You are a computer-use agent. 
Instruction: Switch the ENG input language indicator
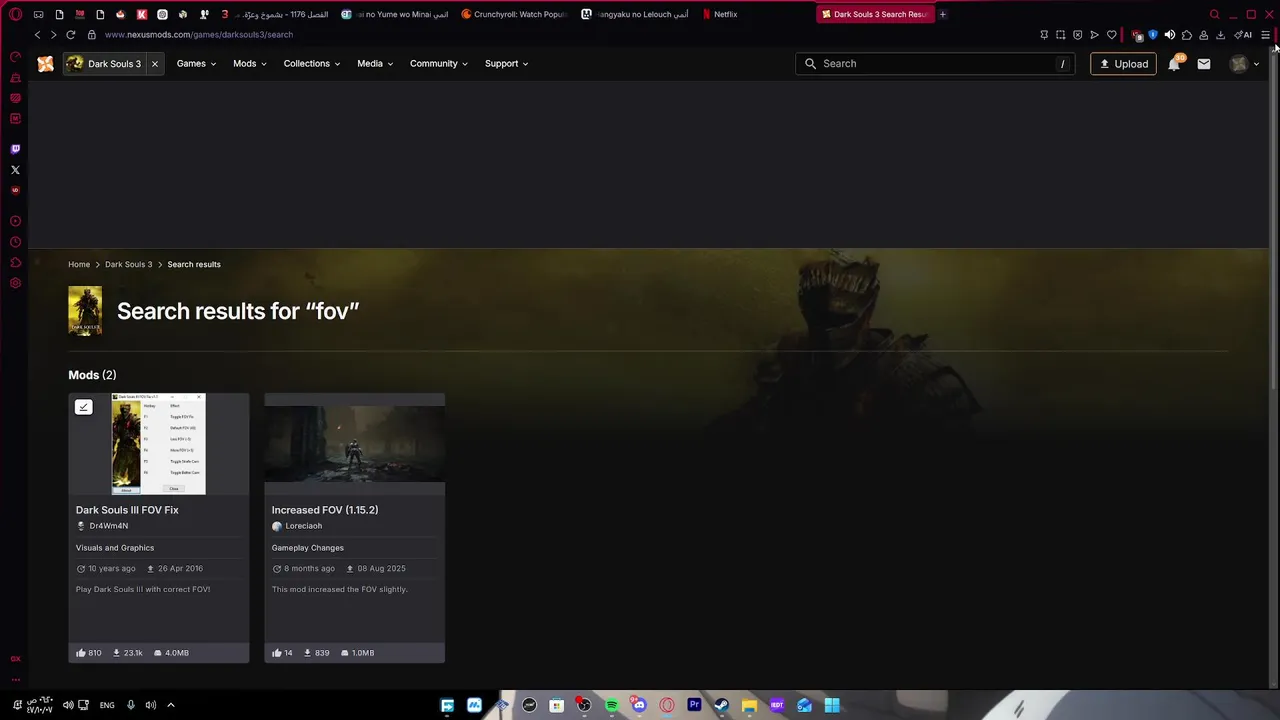coord(107,705)
